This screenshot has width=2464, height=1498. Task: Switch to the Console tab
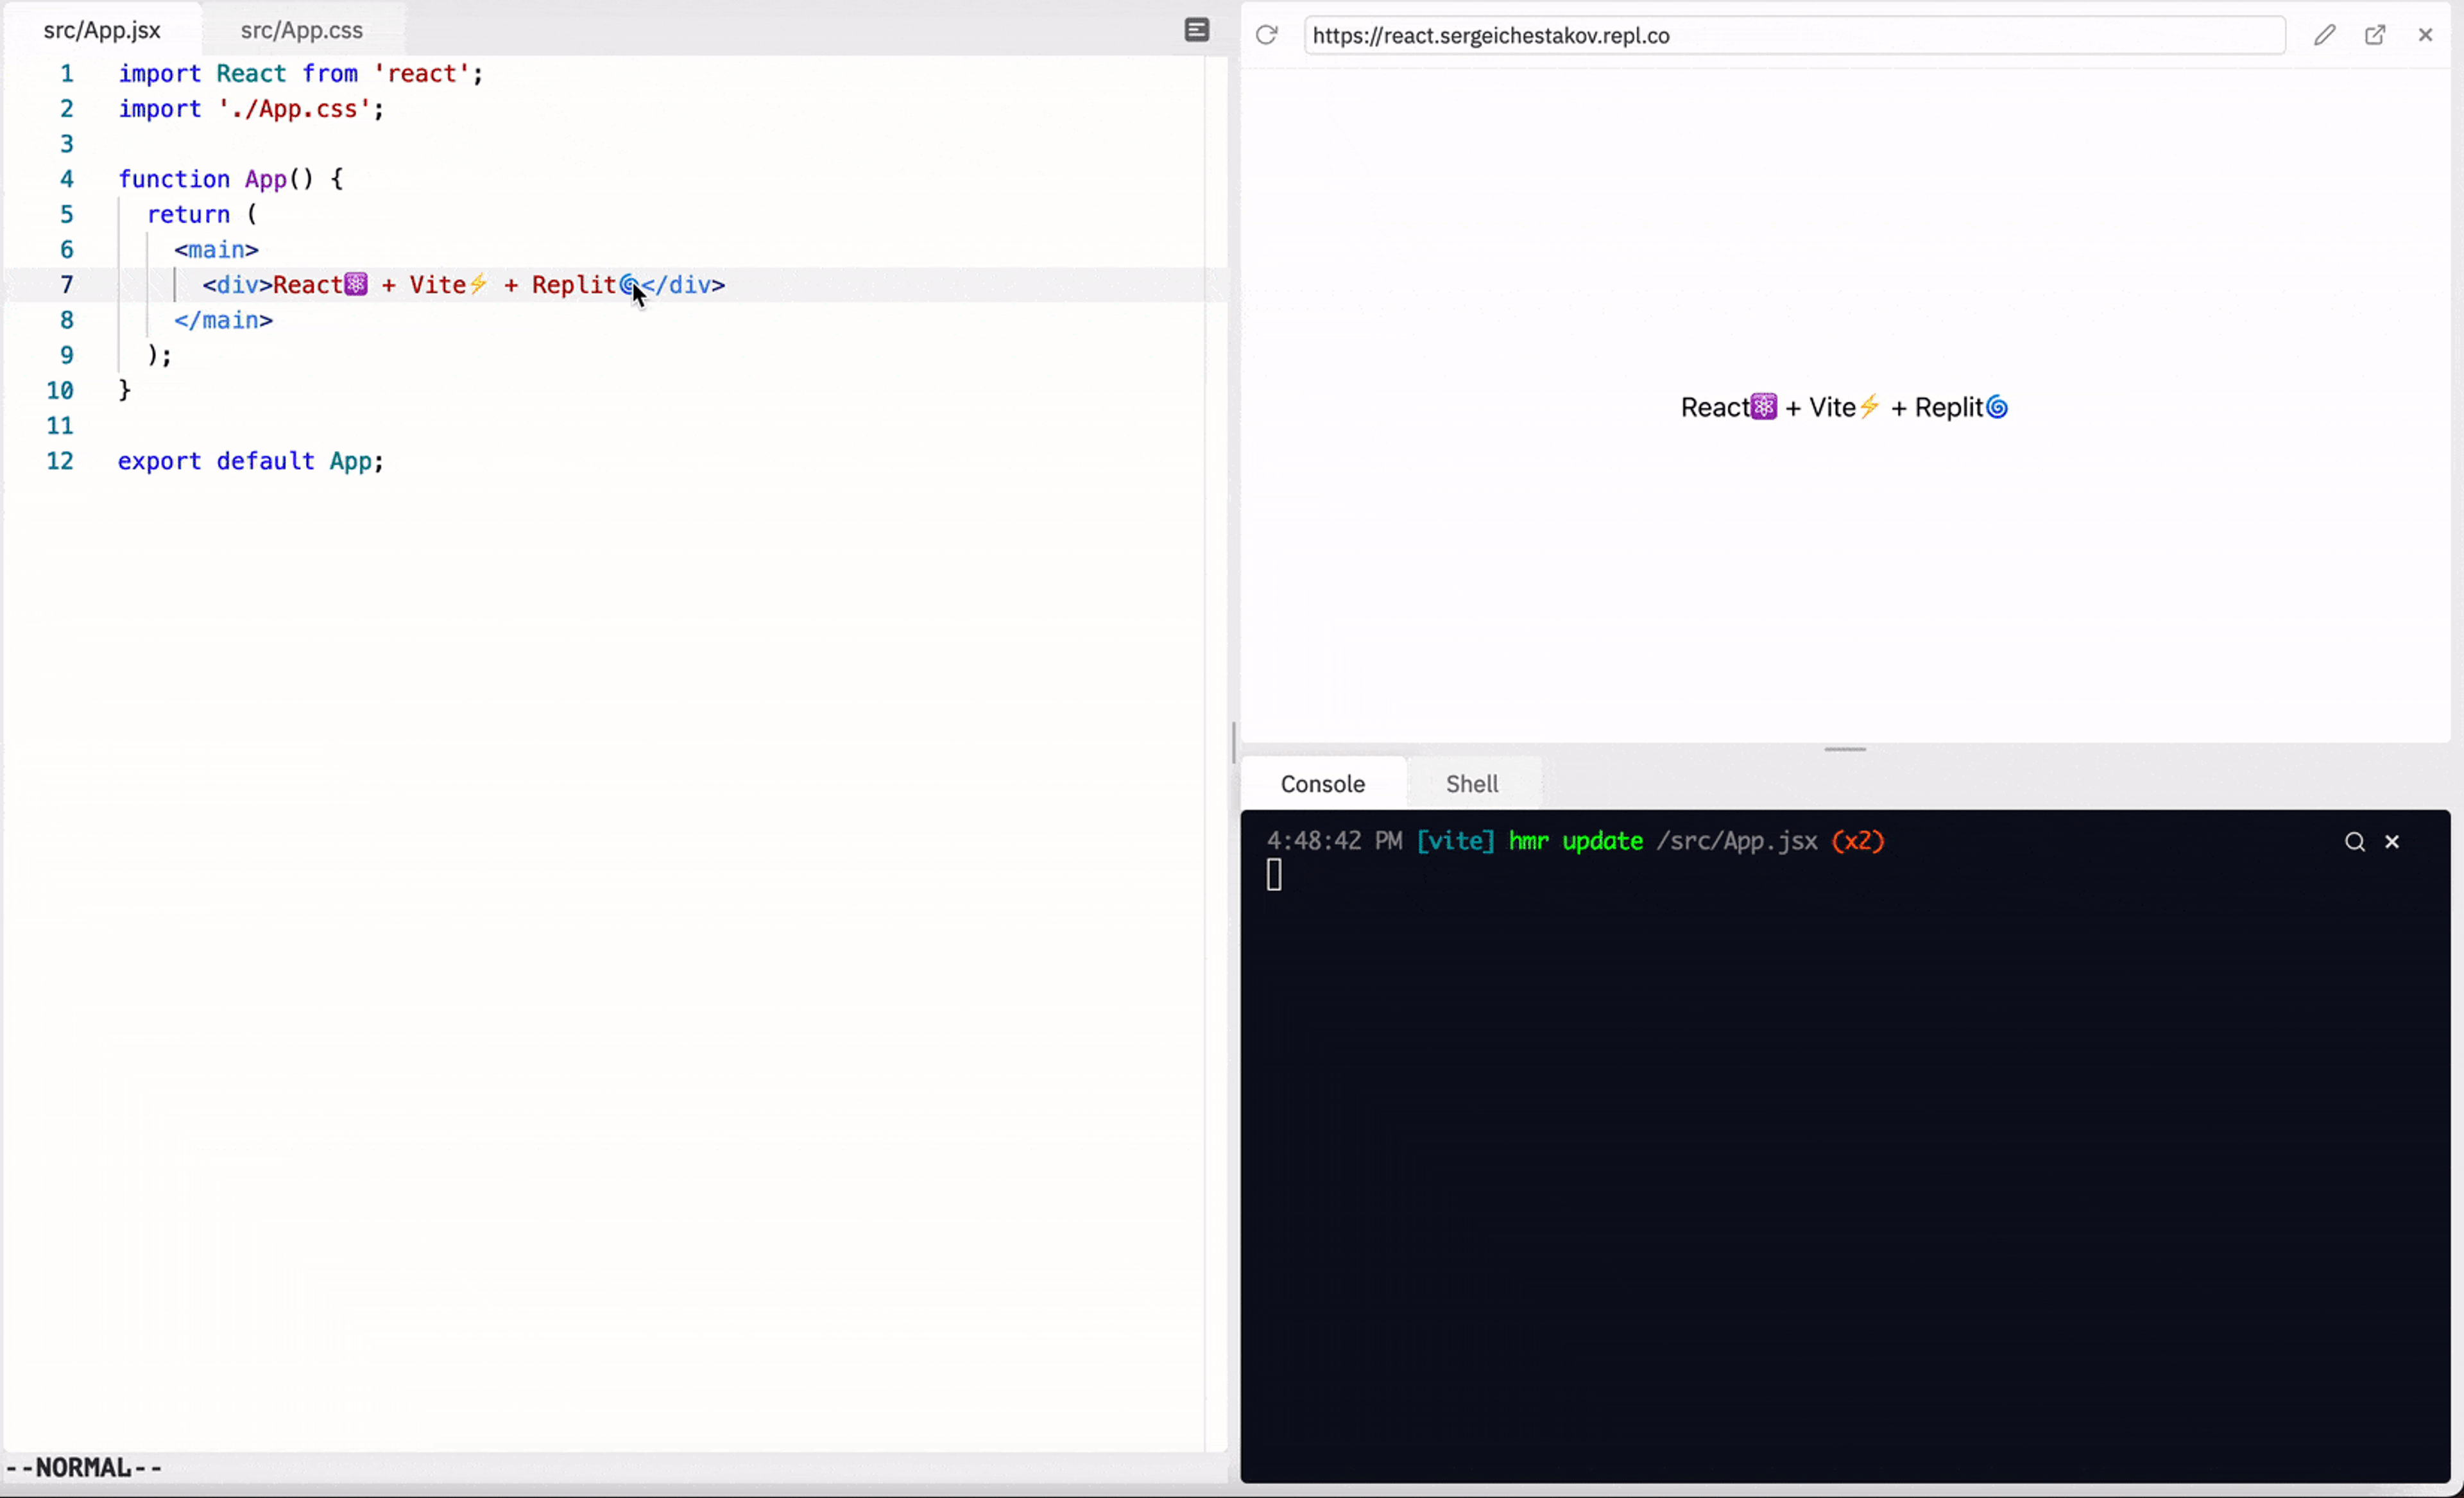click(x=1322, y=784)
